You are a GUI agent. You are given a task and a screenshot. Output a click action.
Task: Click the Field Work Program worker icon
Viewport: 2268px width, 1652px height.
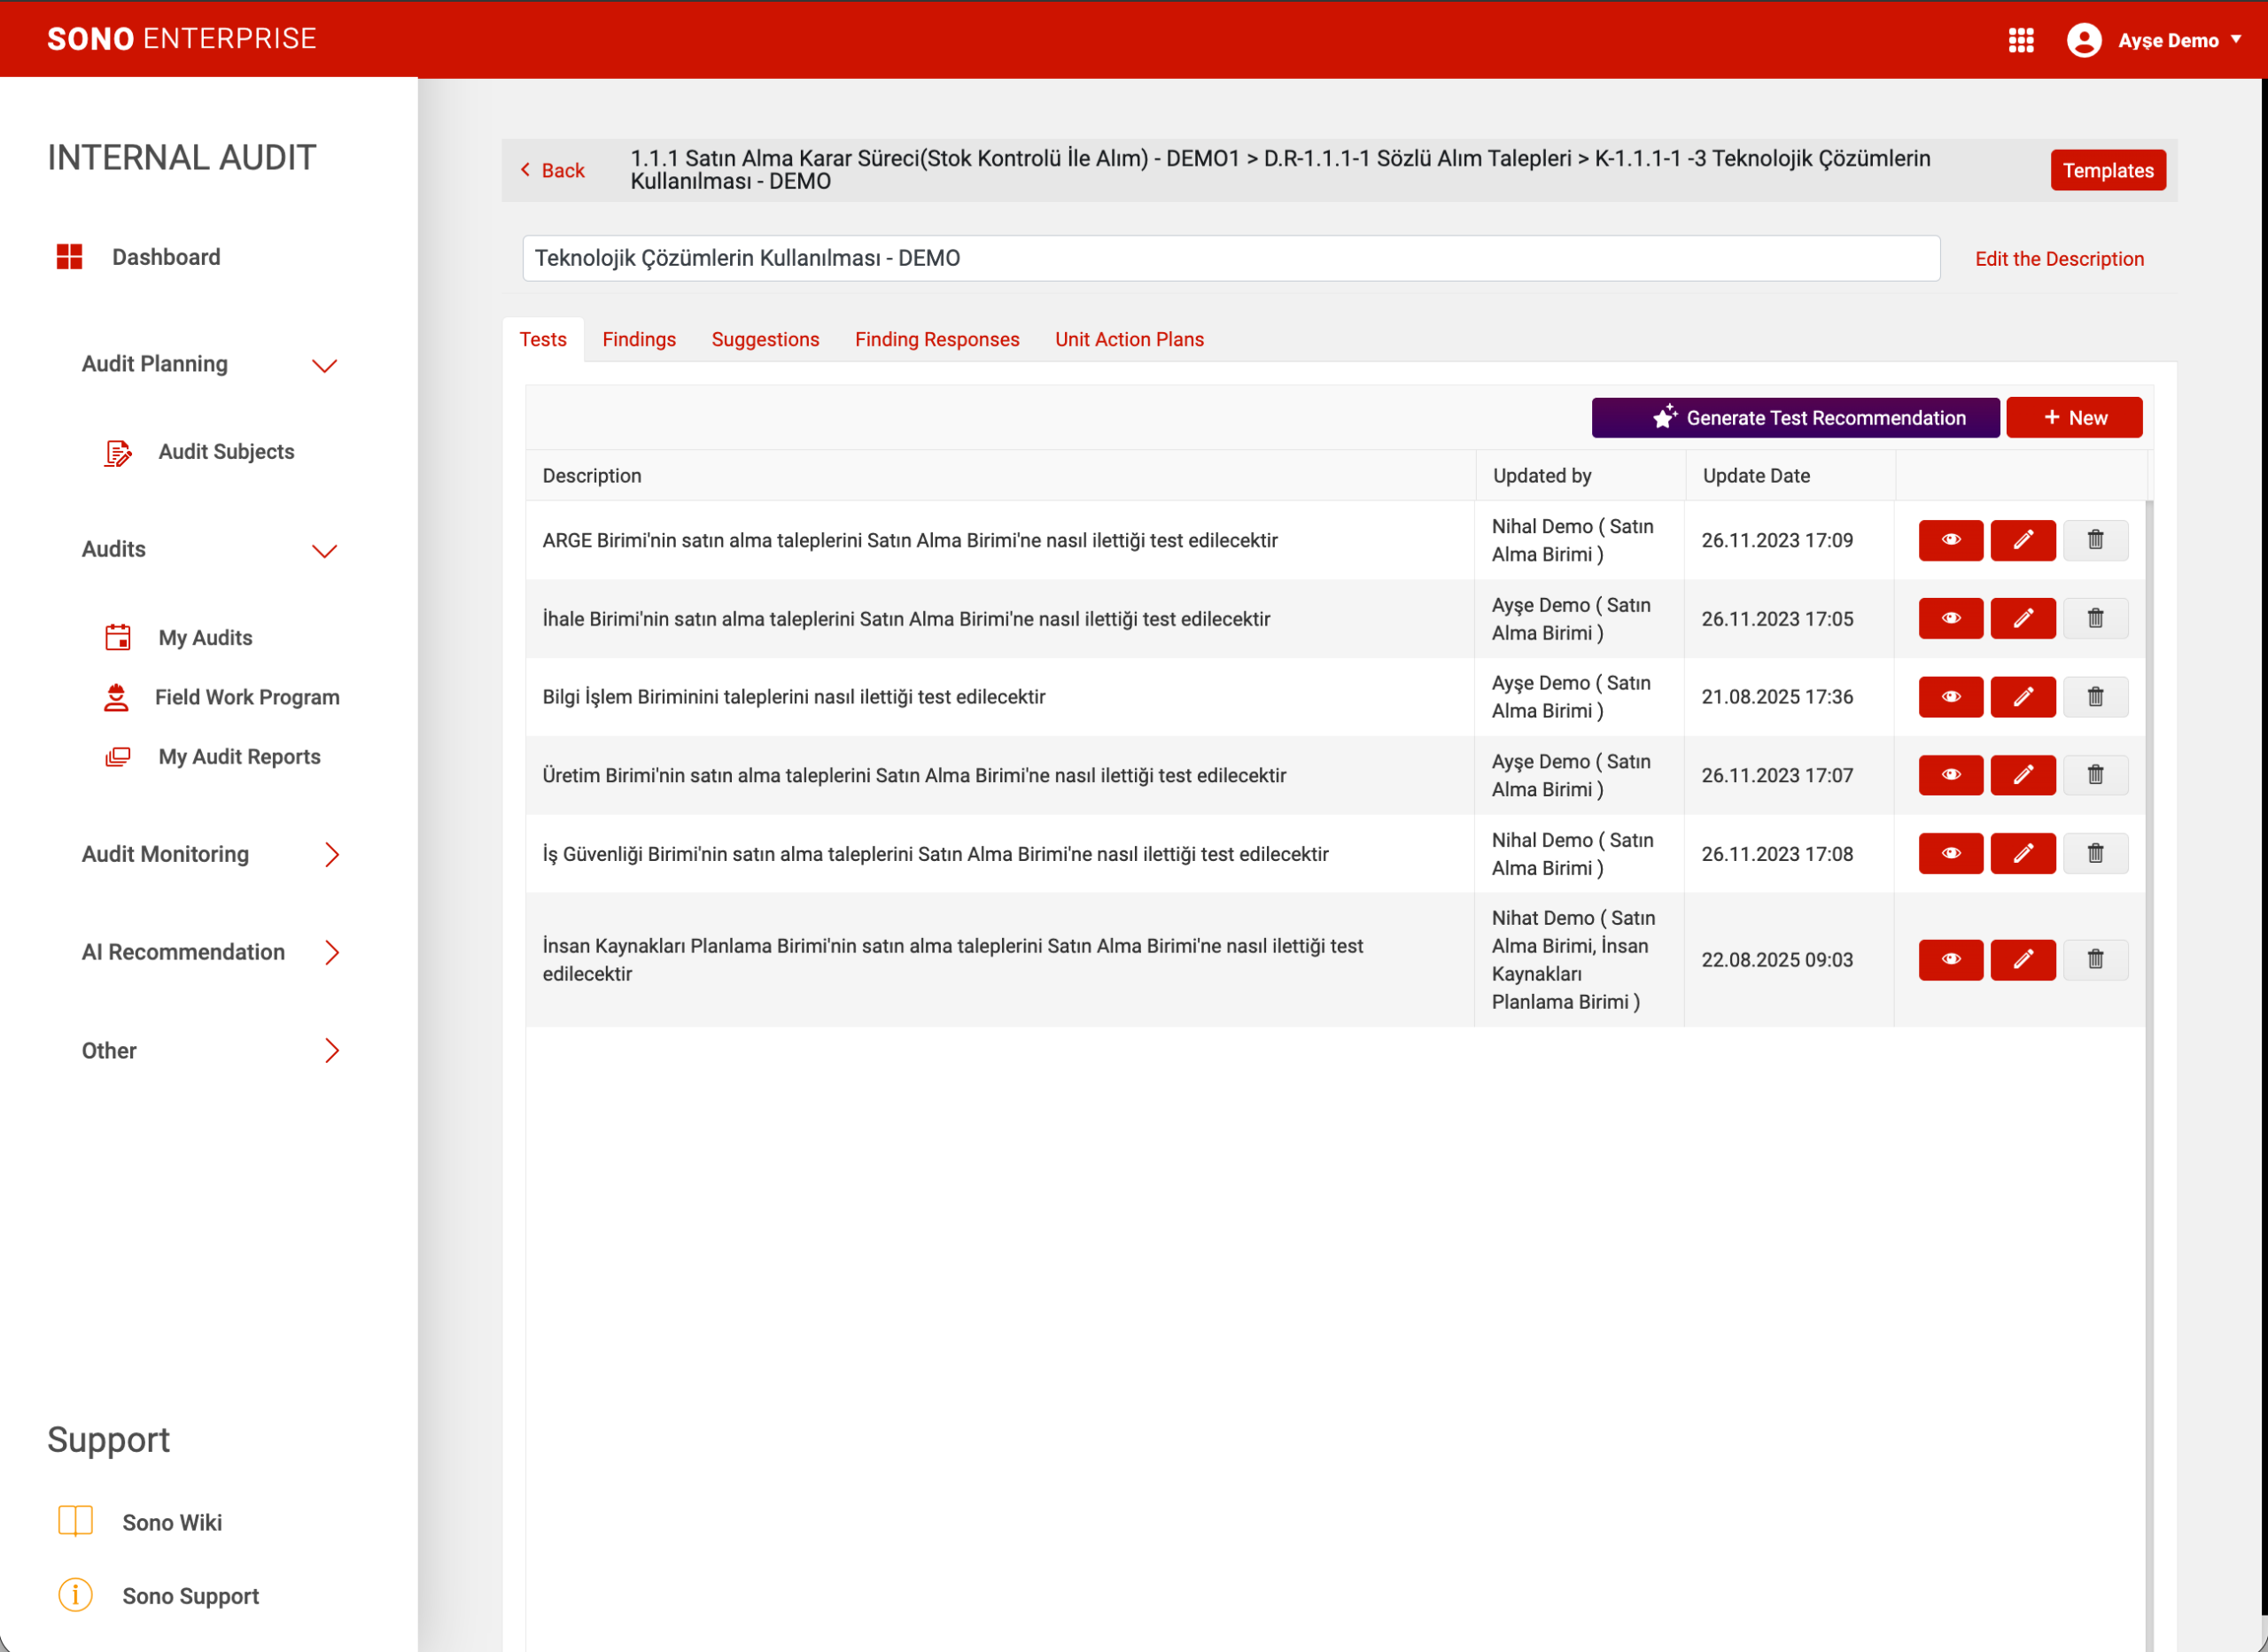point(116,697)
